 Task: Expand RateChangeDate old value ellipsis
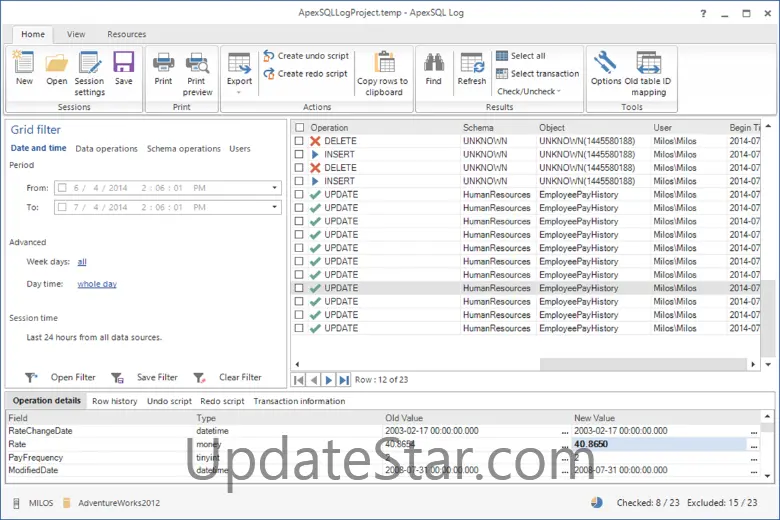(x=565, y=431)
